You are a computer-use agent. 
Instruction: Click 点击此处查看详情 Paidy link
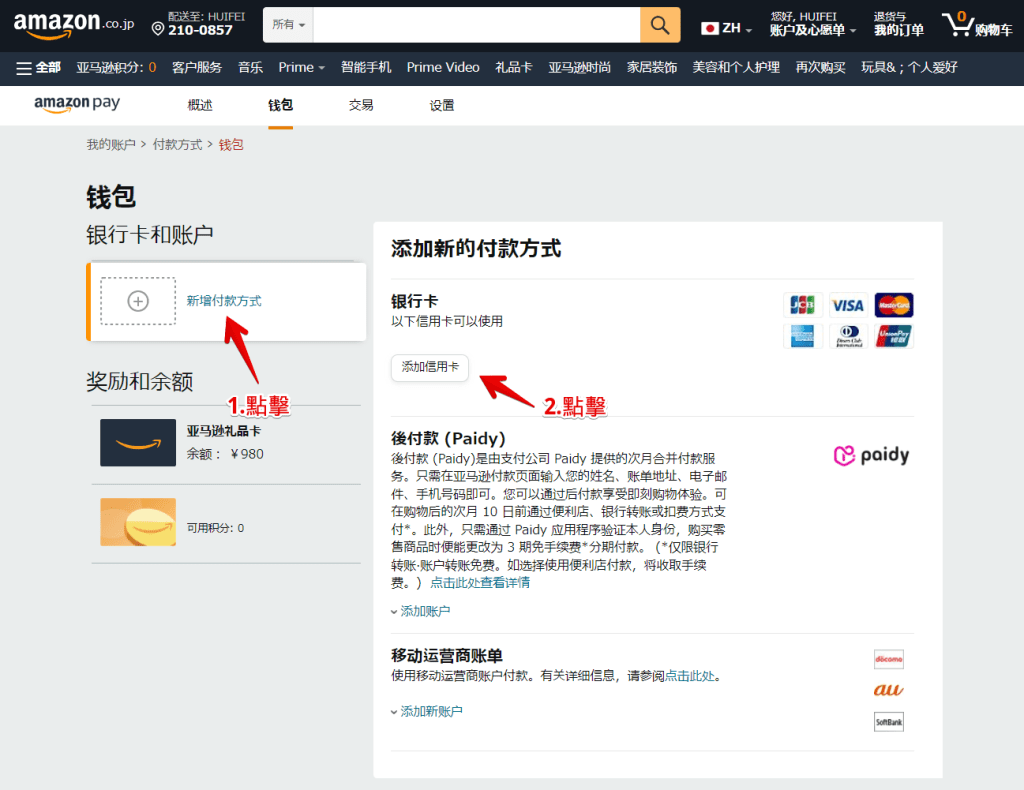coord(480,582)
